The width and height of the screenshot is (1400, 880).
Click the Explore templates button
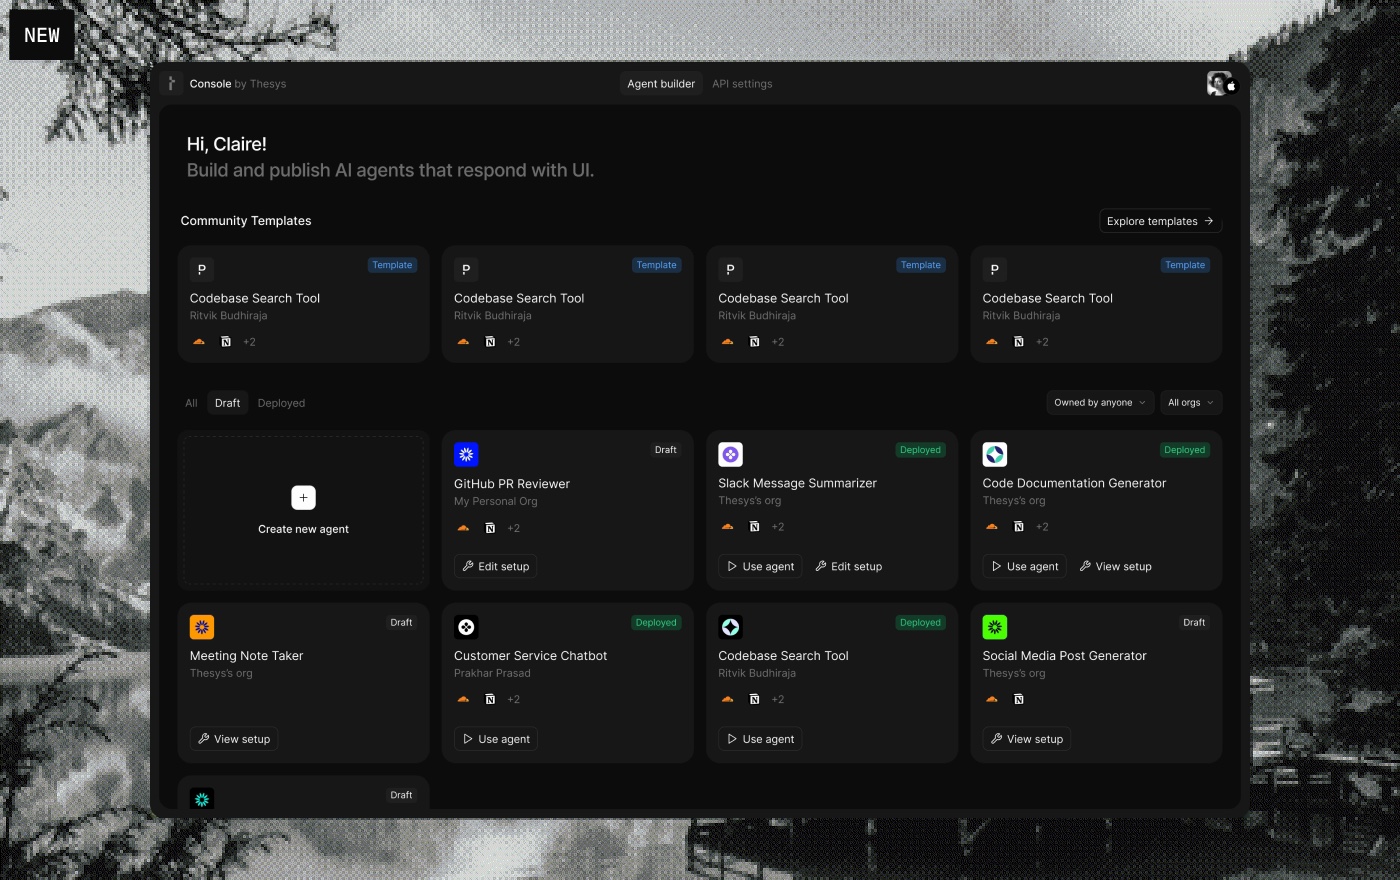(x=1160, y=221)
